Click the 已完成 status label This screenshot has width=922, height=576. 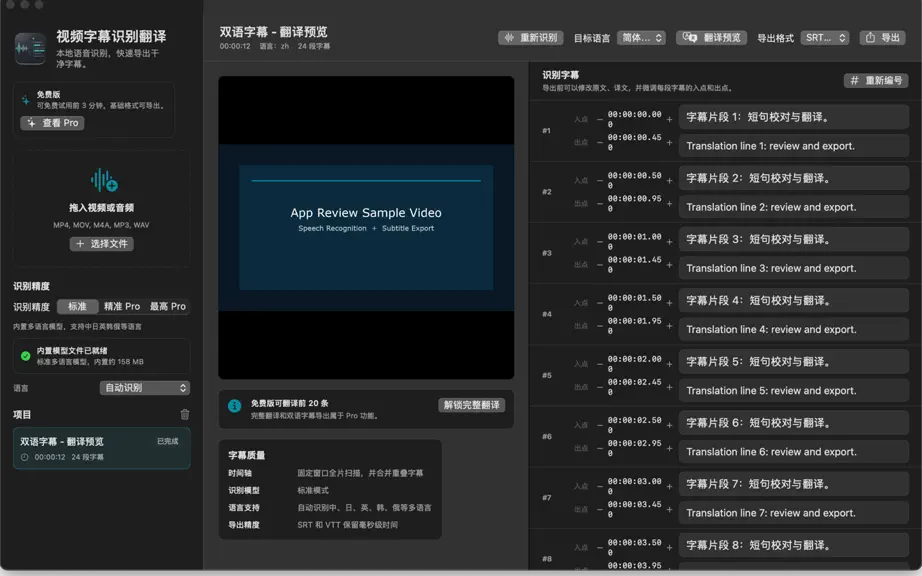[x=168, y=441]
